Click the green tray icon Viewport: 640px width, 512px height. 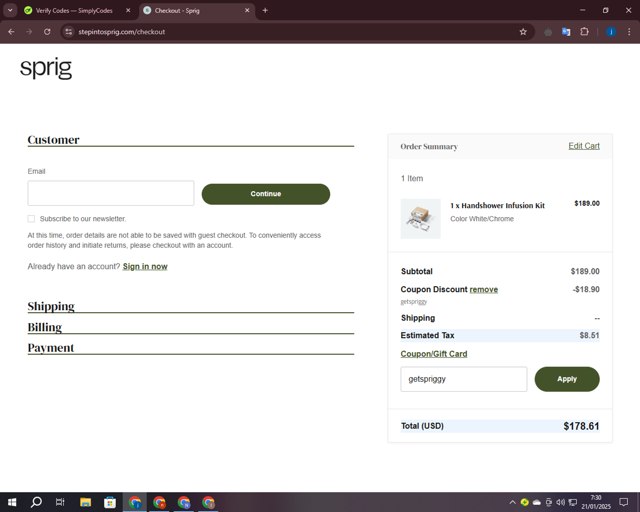pos(524,502)
